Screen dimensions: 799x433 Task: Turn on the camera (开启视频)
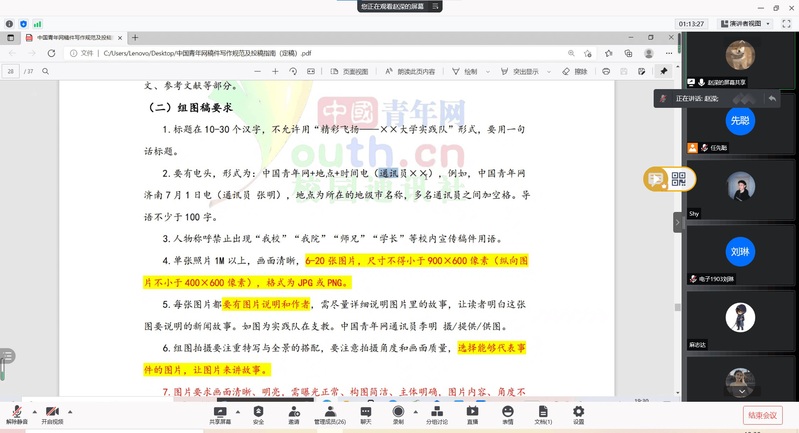[x=52, y=415]
